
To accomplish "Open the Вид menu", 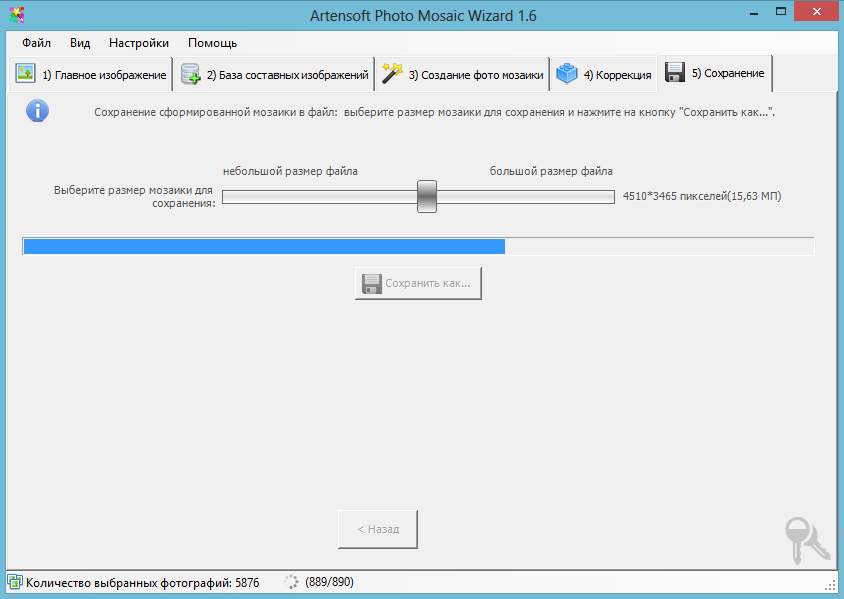I will pos(80,43).
